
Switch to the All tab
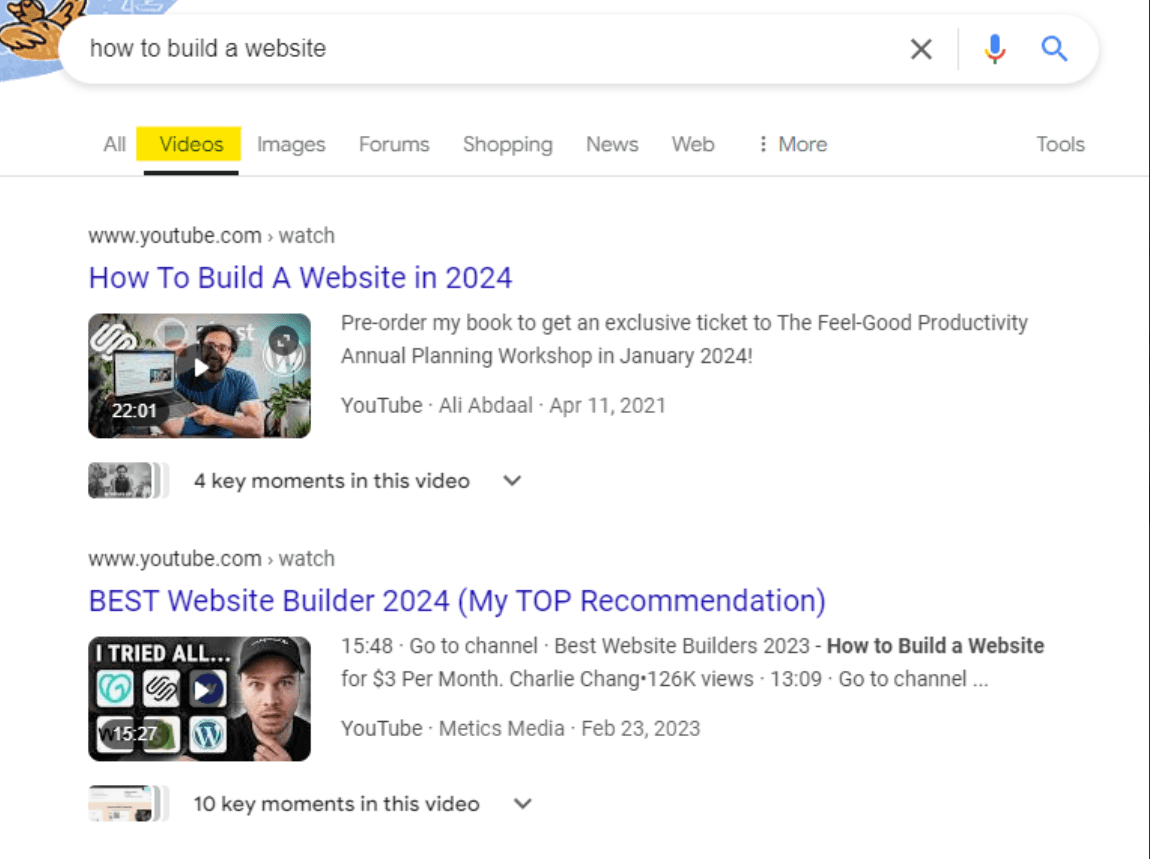pos(114,145)
